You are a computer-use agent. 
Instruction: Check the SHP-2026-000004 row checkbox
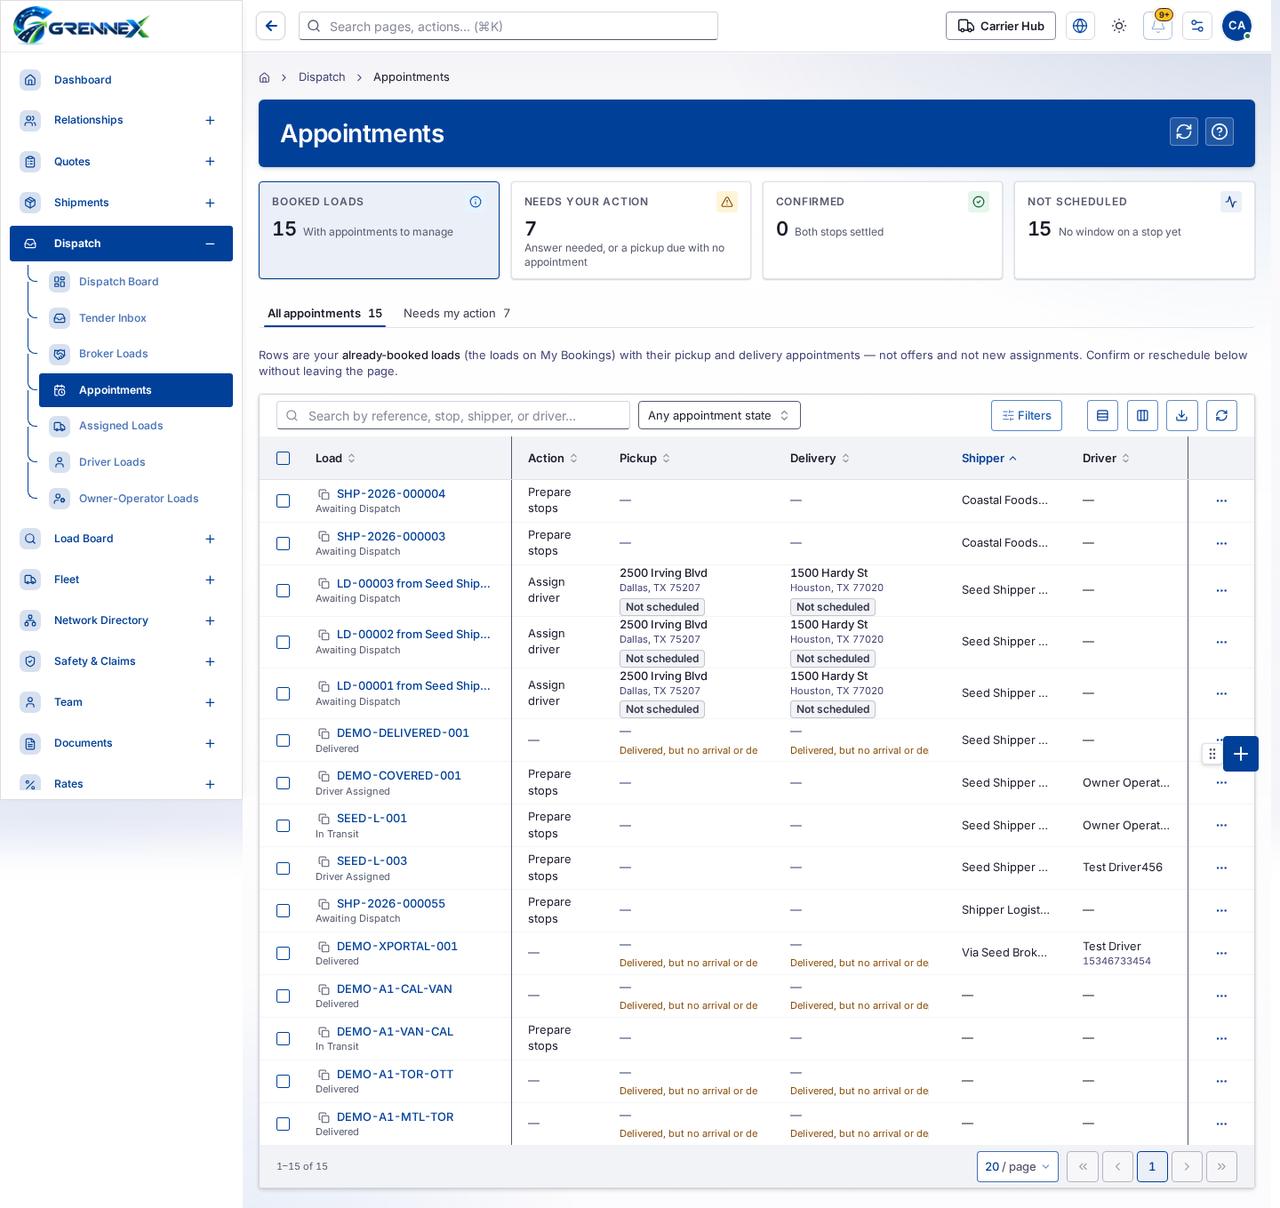pos(283,501)
